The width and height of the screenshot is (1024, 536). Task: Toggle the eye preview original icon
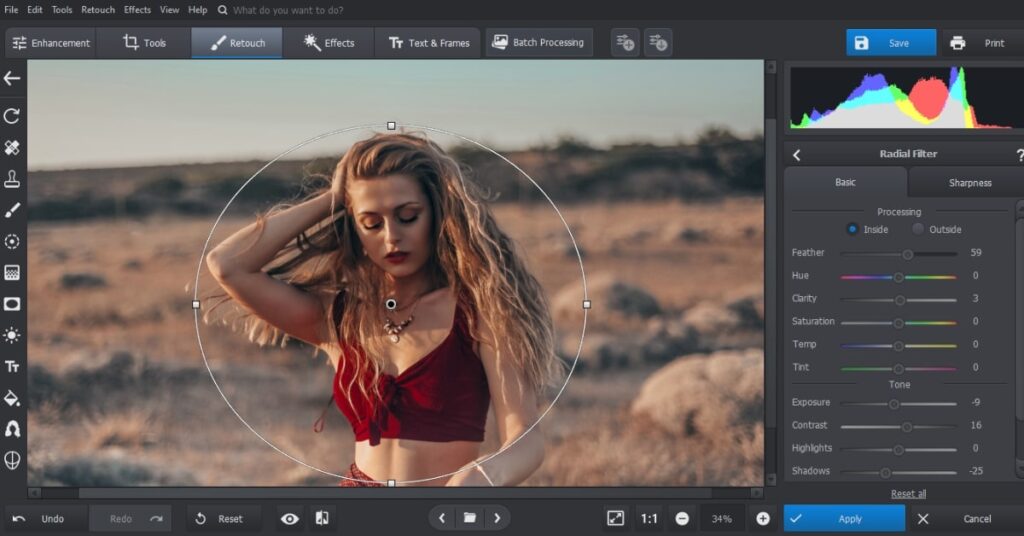coord(290,519)
